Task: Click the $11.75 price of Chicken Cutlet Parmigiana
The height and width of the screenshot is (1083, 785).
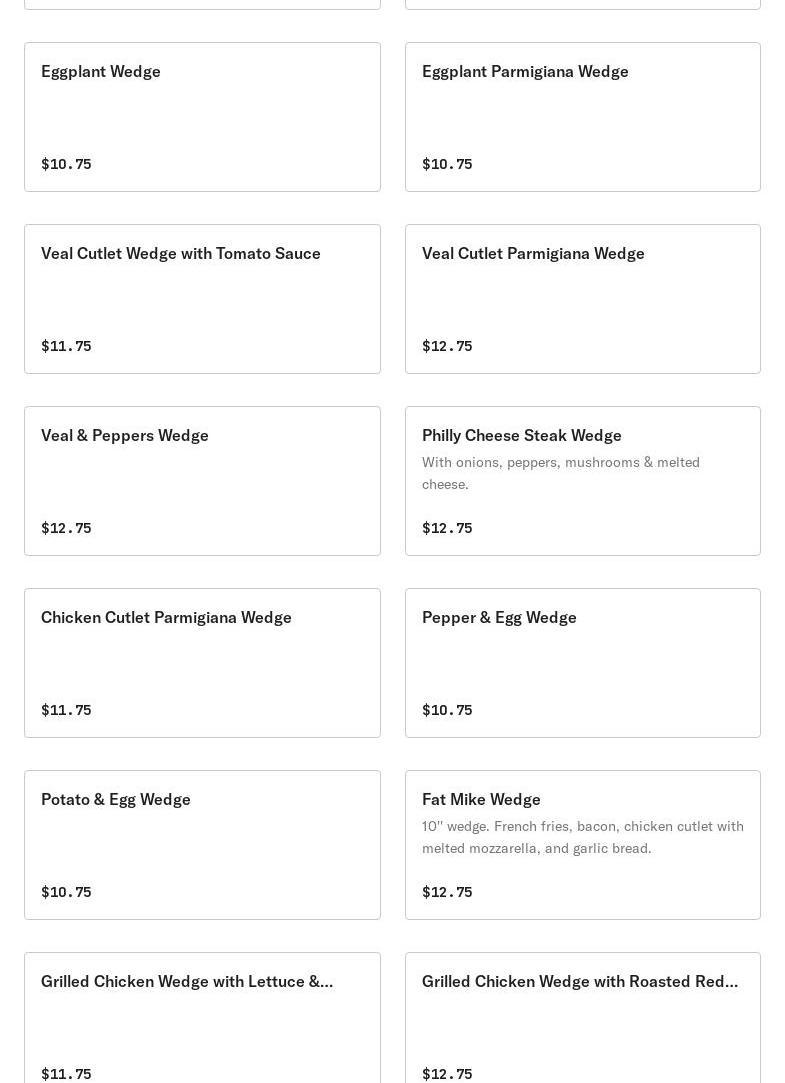Action: (x=66, y=710)
